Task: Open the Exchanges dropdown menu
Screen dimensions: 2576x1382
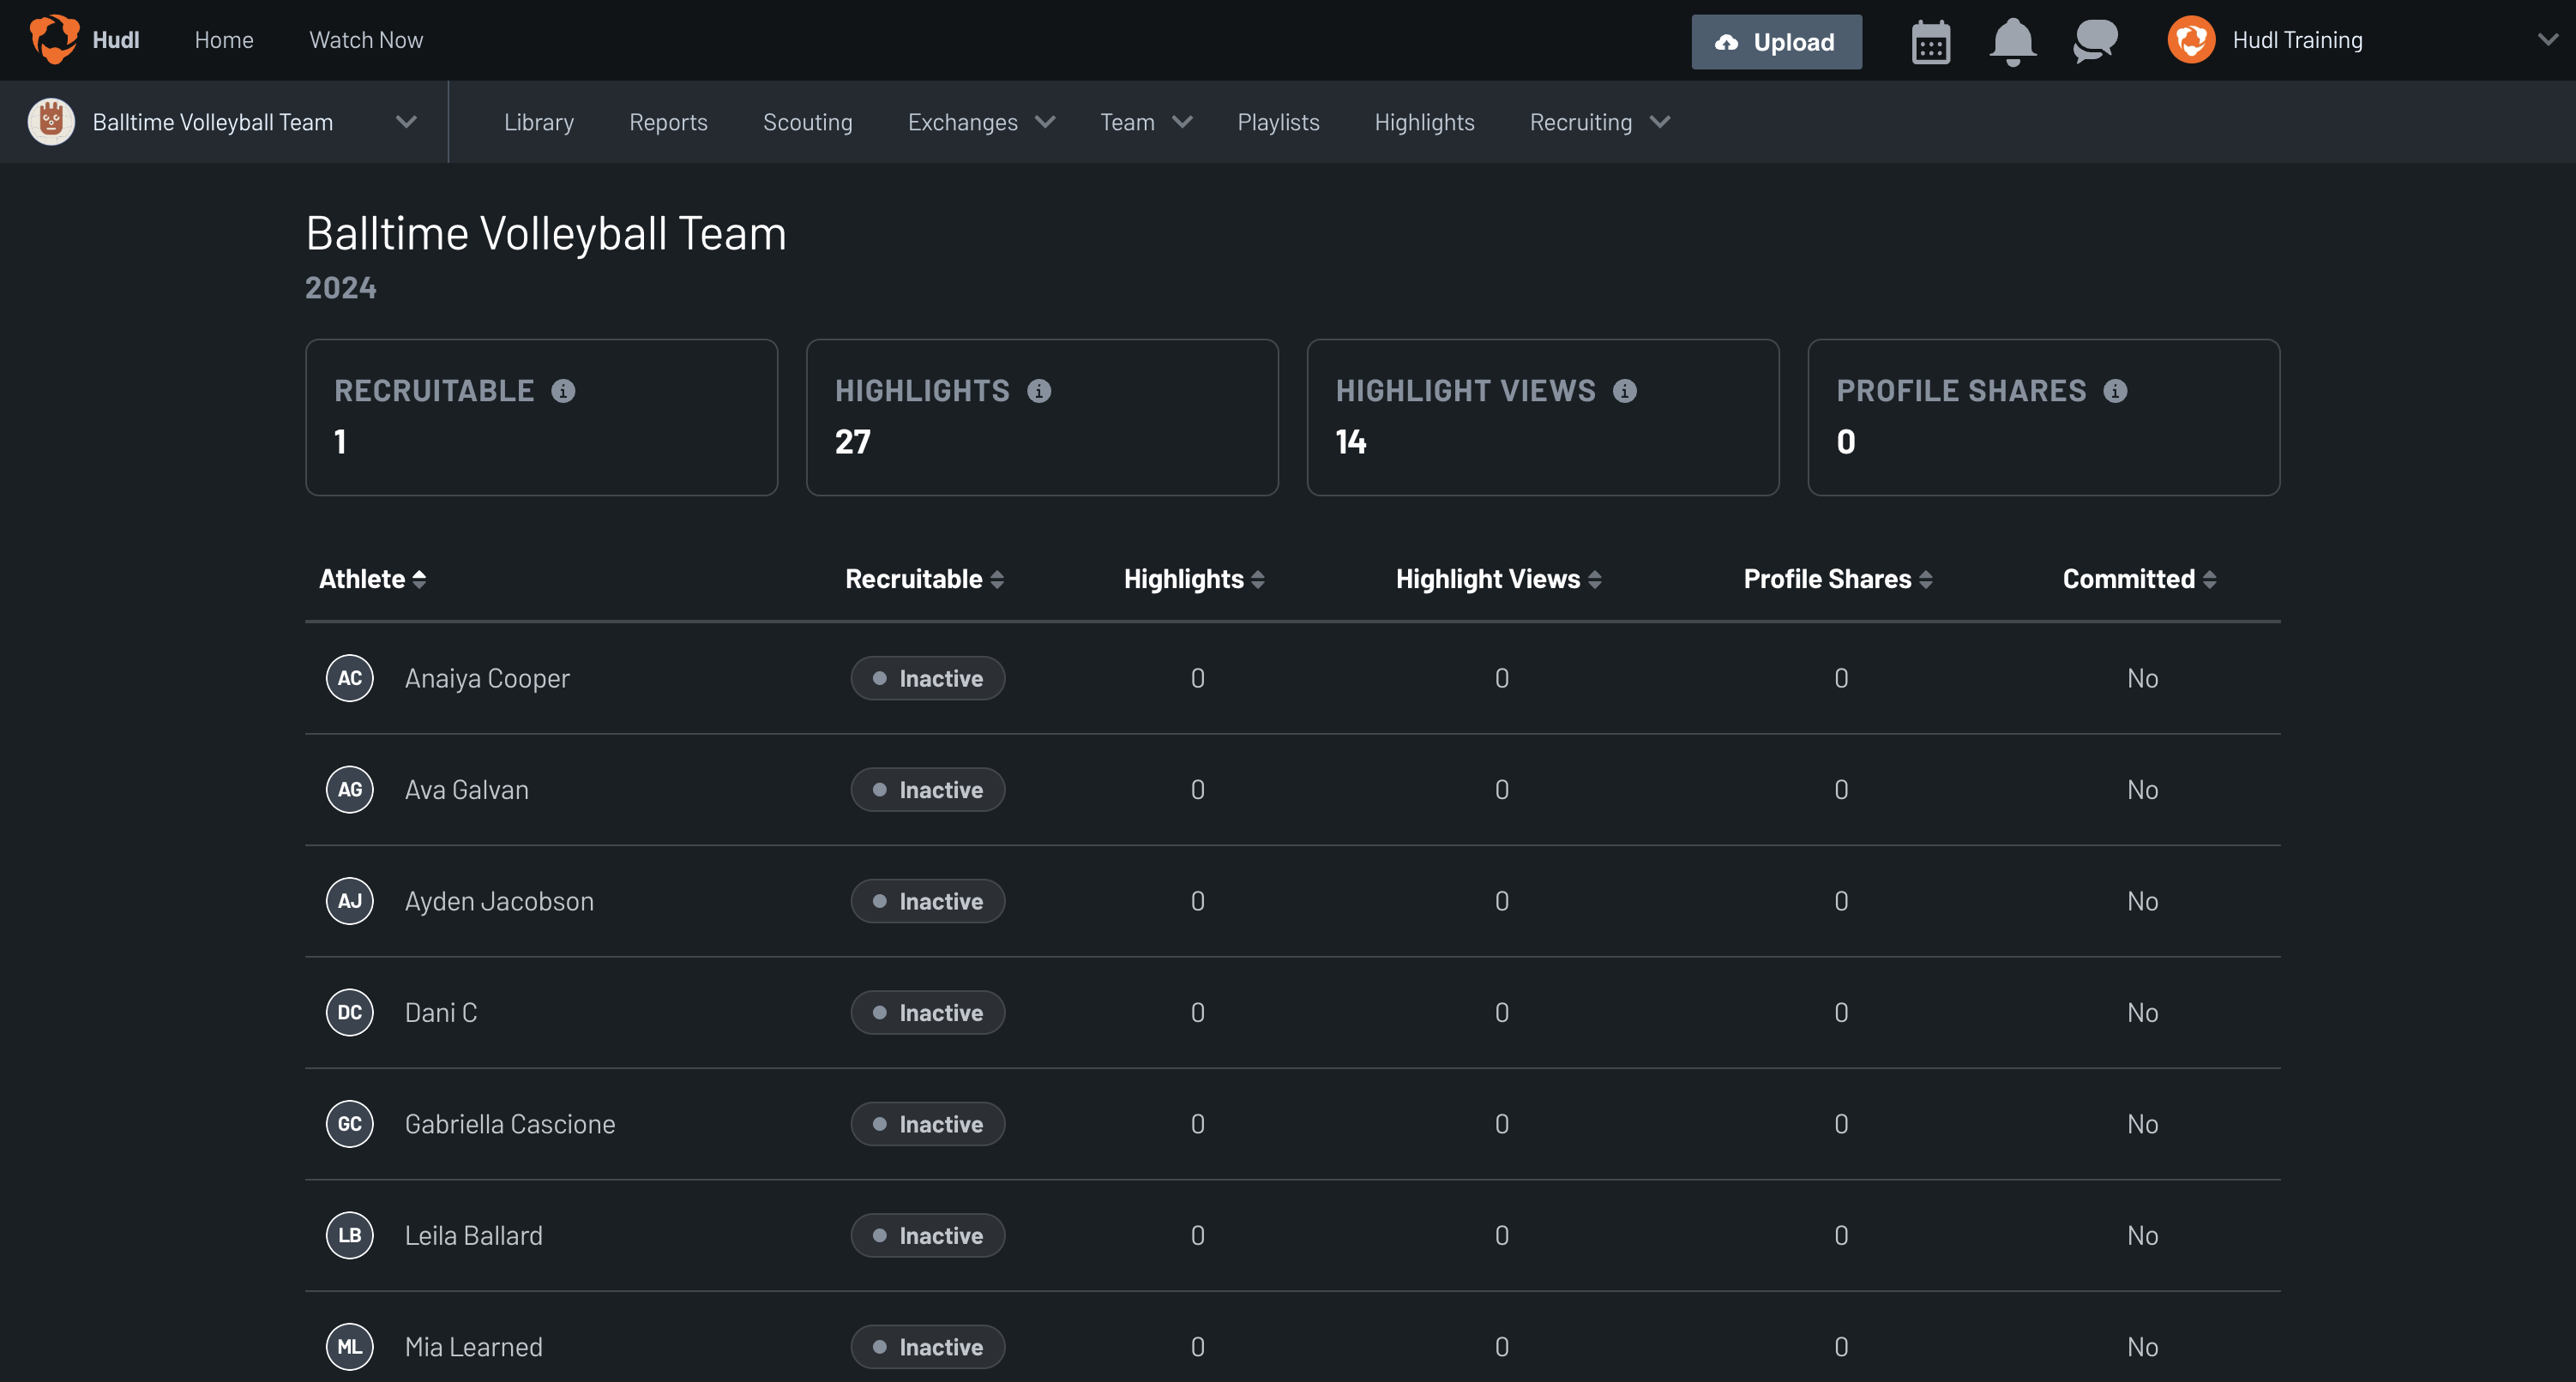Action: [x=981, y=122]
